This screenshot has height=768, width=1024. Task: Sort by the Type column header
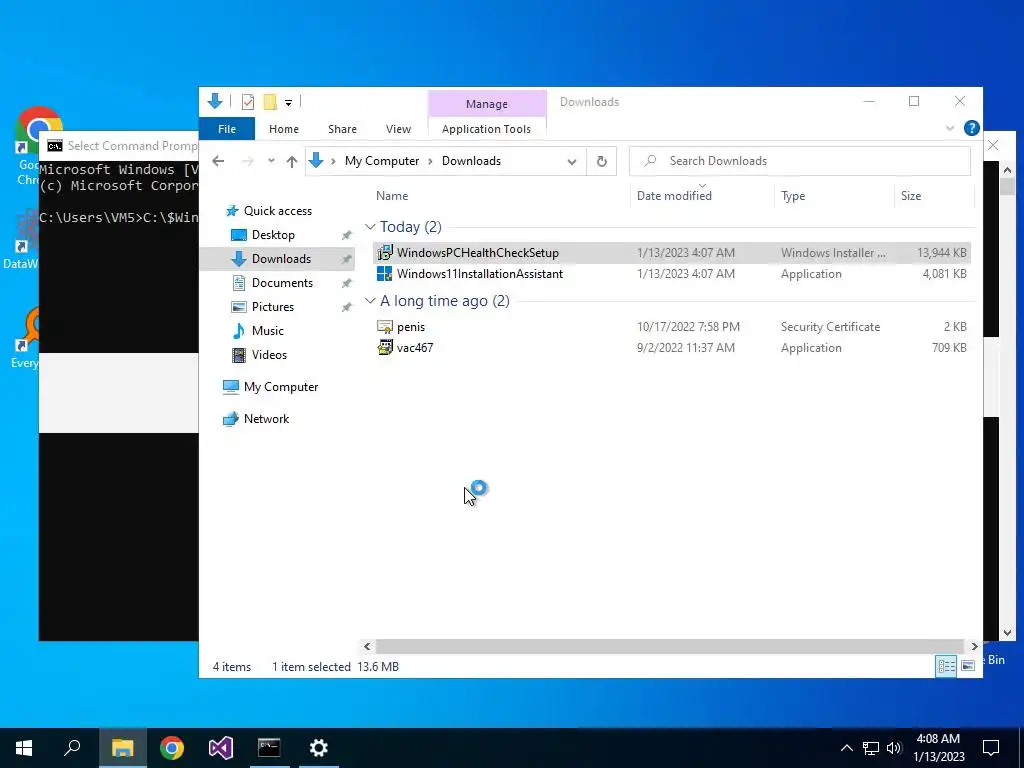point(793,196)
